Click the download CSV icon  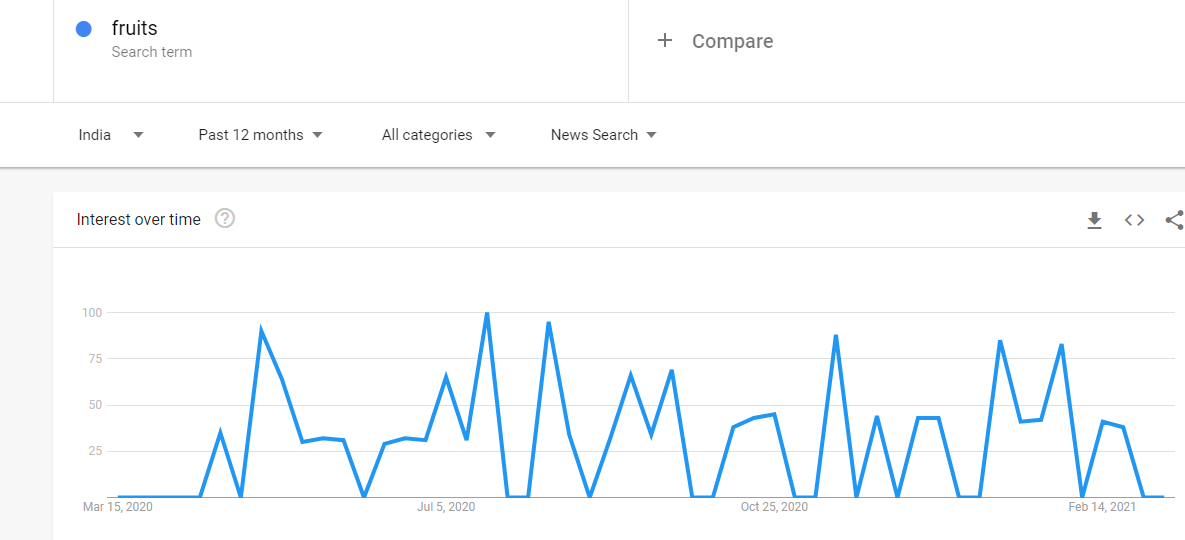click(1094, 220)
